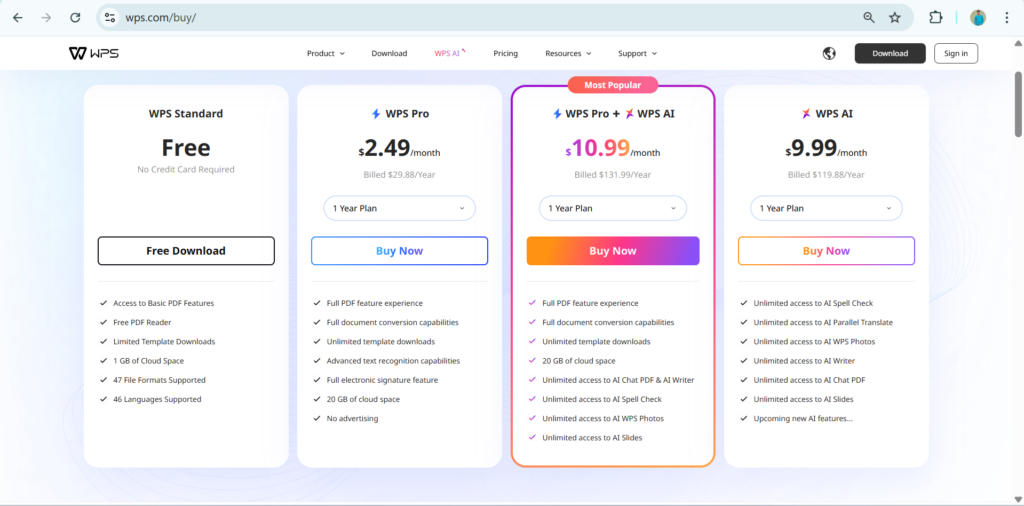The image size is (1024, 506).
Task: Click Buy Now for WPS Pro
Action: coord(400,251)
